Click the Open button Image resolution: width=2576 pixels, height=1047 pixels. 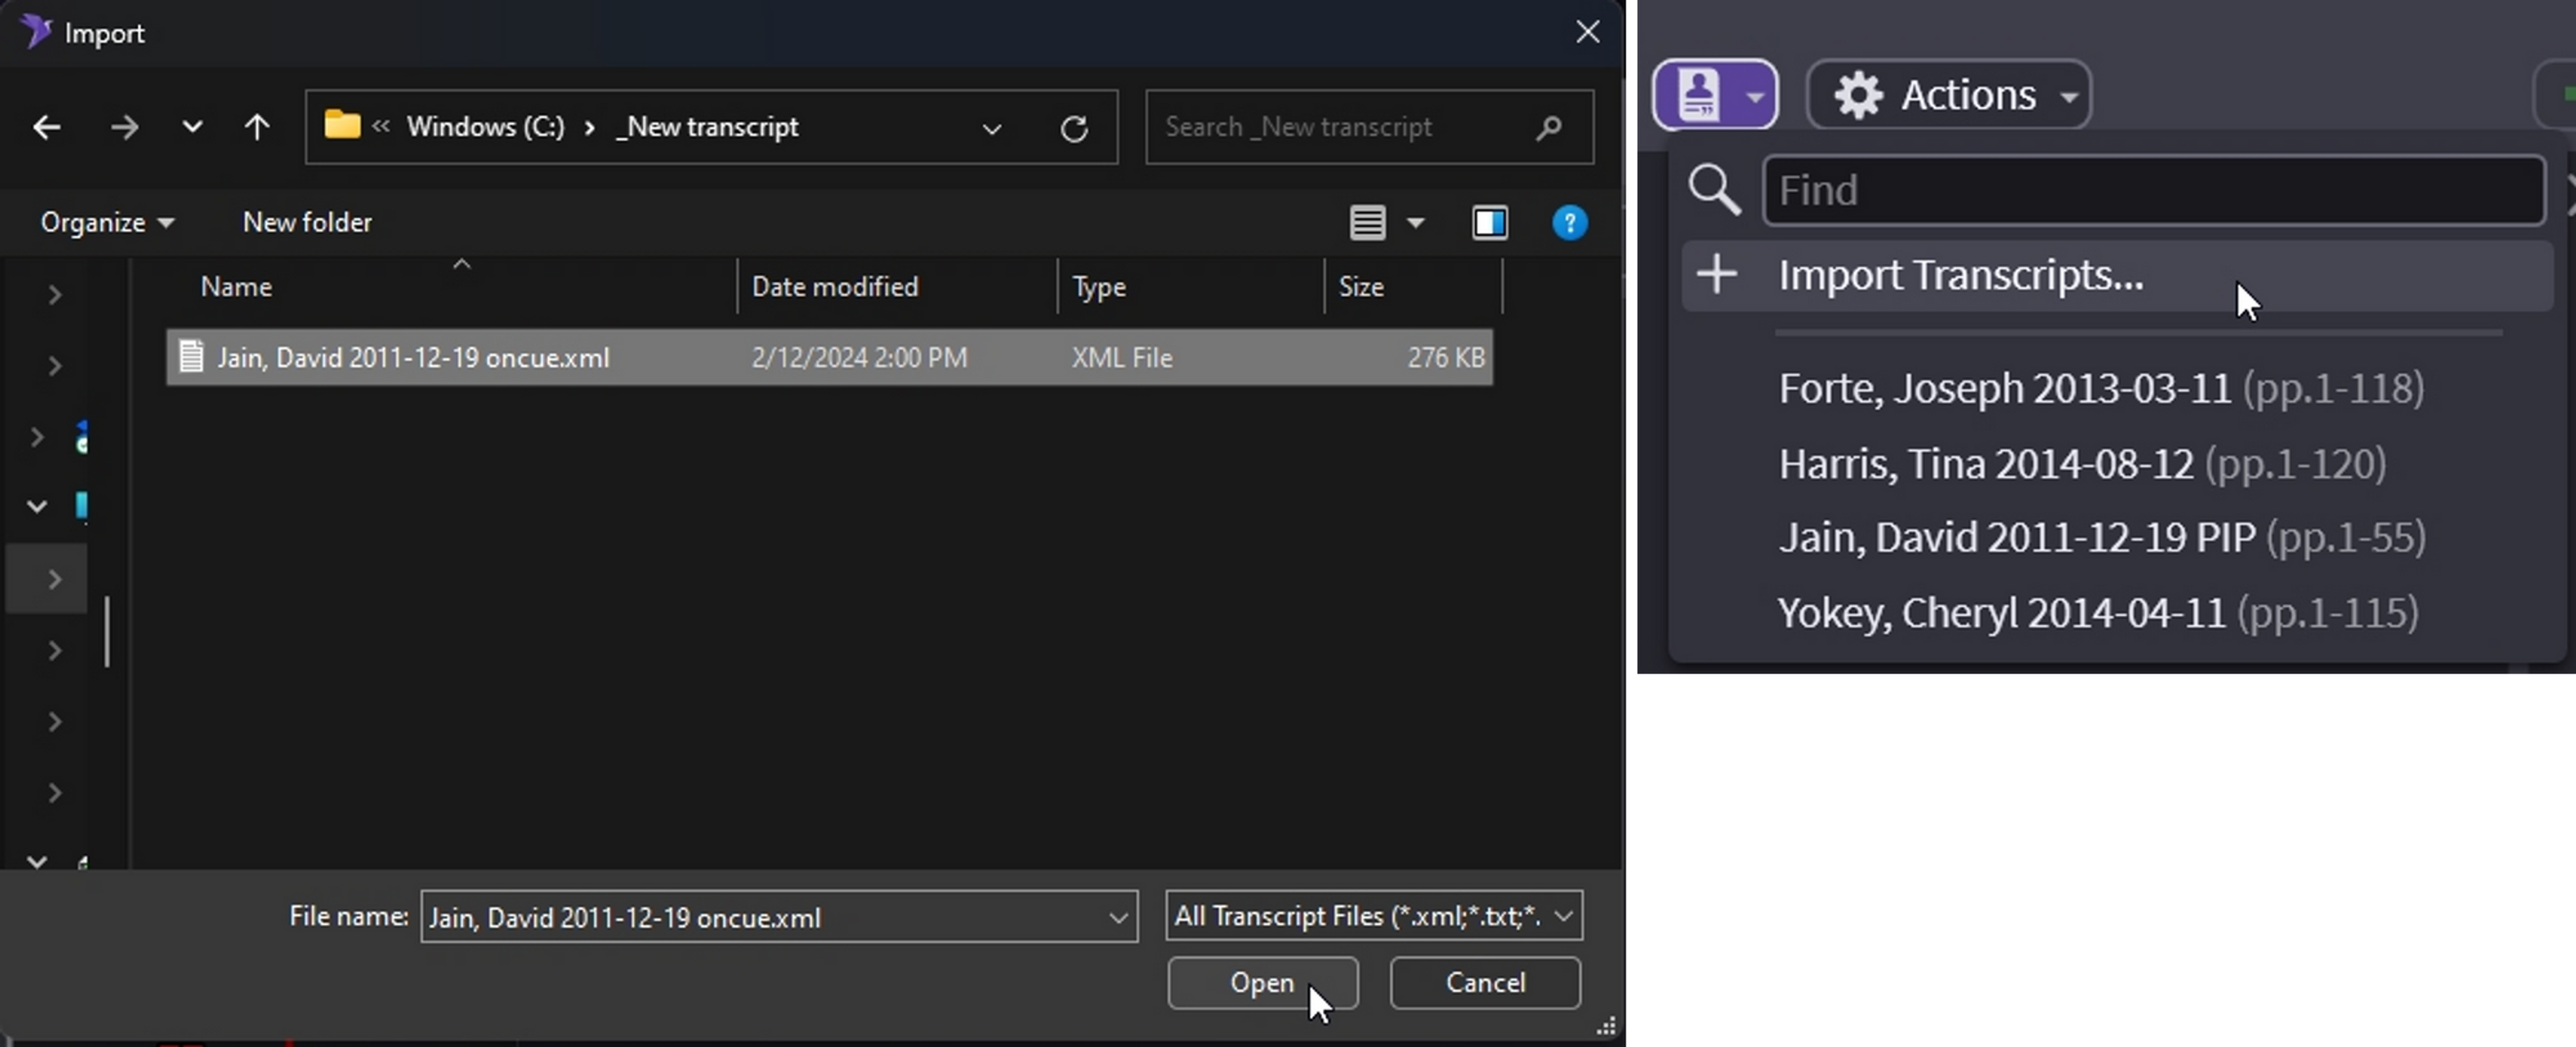[1262, 983]
